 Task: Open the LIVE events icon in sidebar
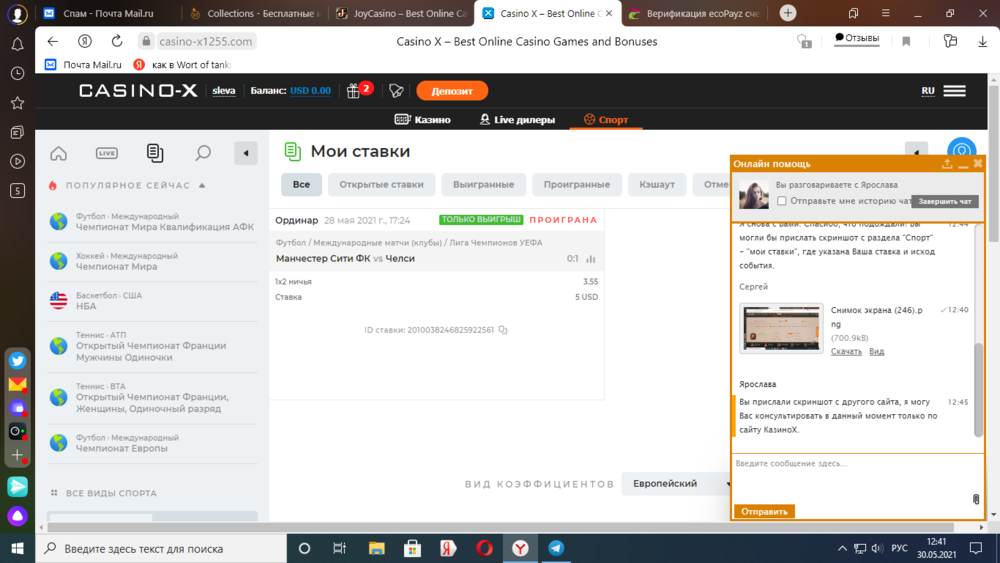(107, 153)
